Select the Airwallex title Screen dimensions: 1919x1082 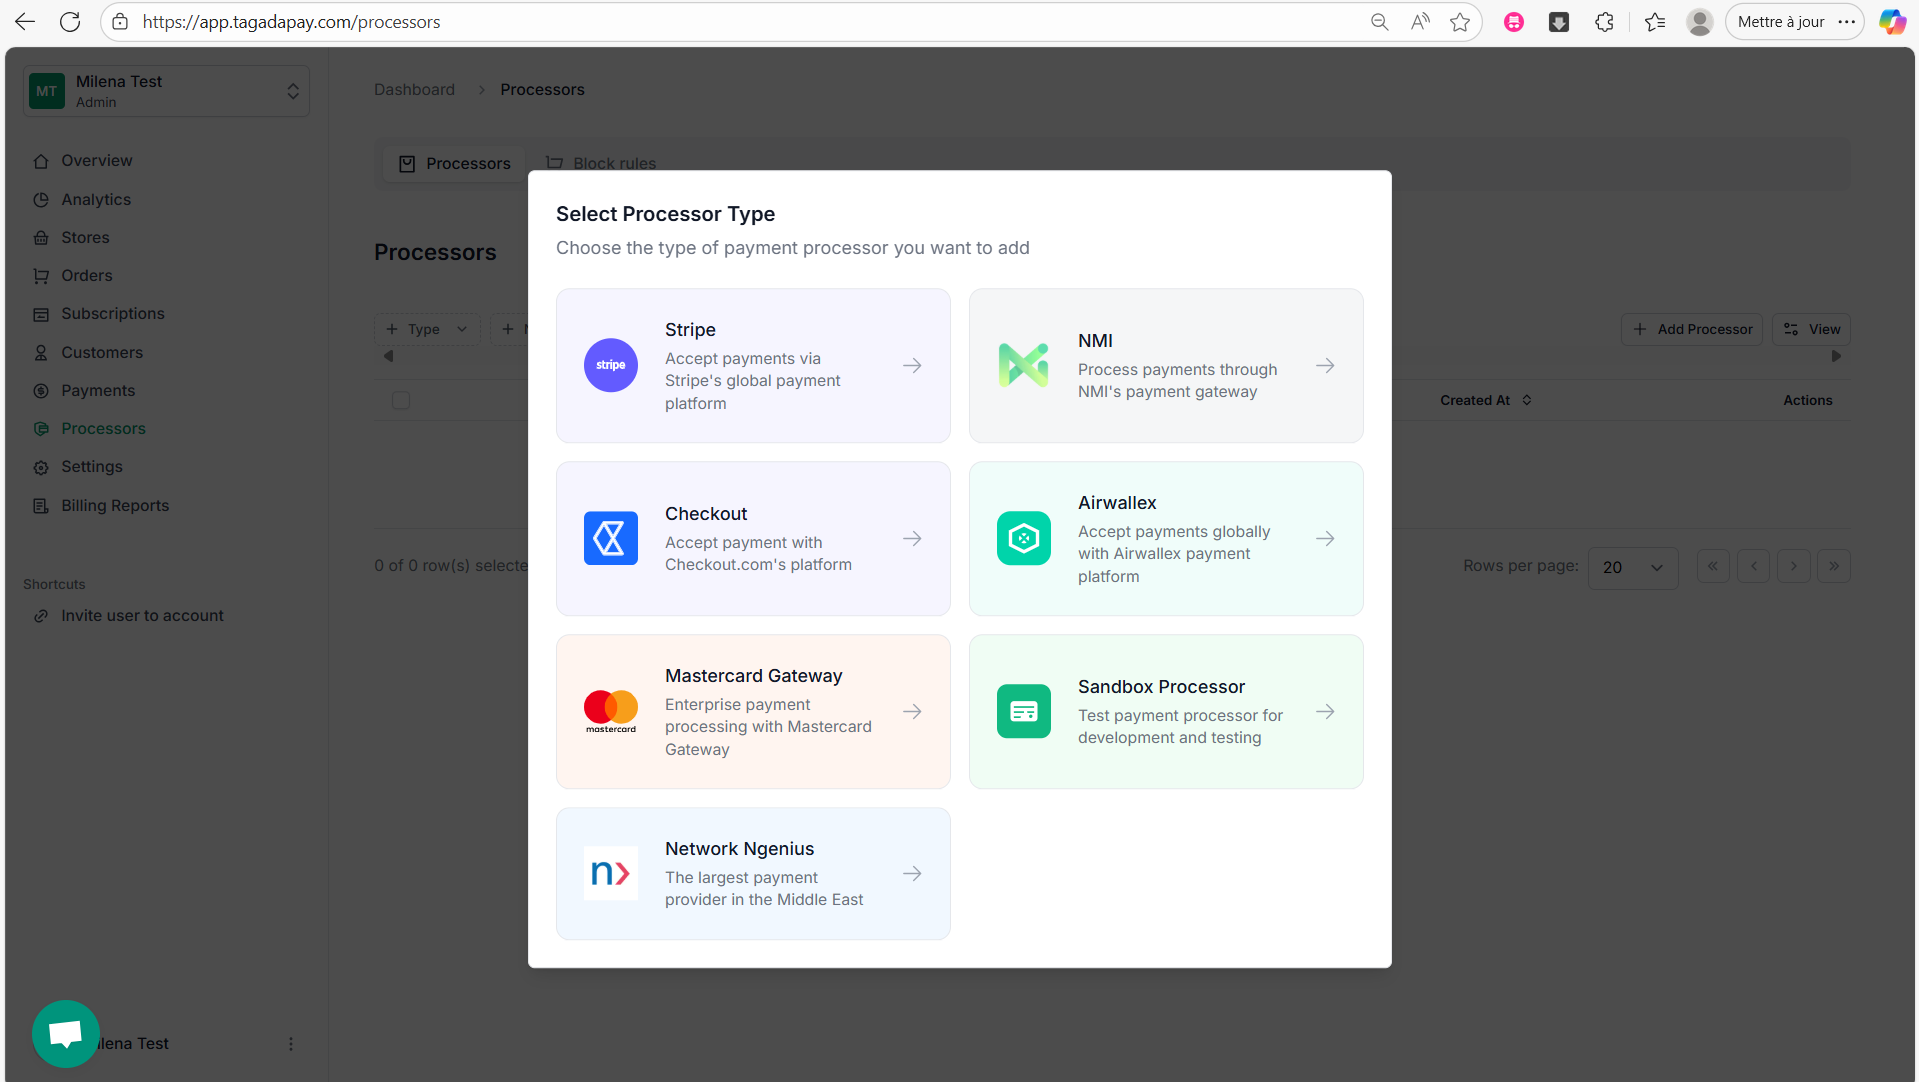(1117, 502)
